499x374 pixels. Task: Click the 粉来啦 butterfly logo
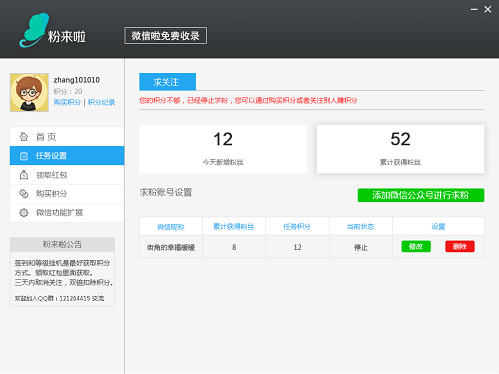click(34, 30)
